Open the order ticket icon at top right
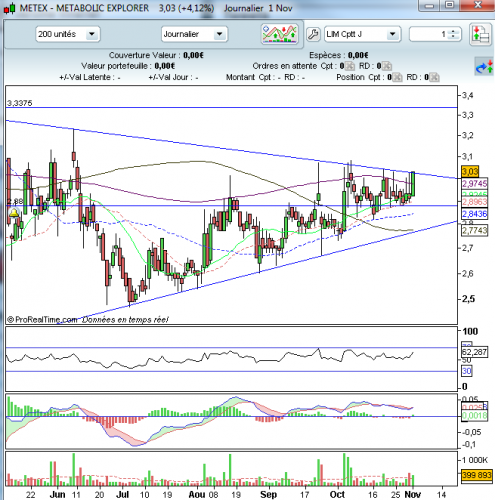Image resolution: width=495 pixels, height=500 pixels. coord(480,34)
